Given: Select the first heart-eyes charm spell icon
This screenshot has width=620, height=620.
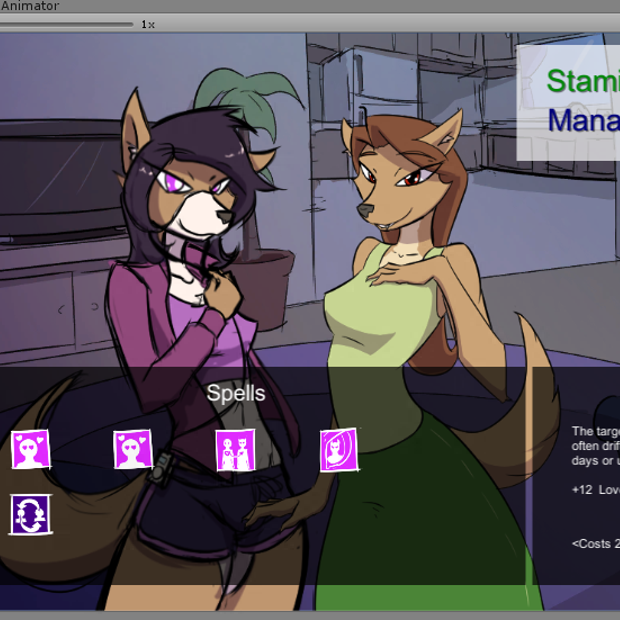Looking at the screenshot, I should coord(30,450).
